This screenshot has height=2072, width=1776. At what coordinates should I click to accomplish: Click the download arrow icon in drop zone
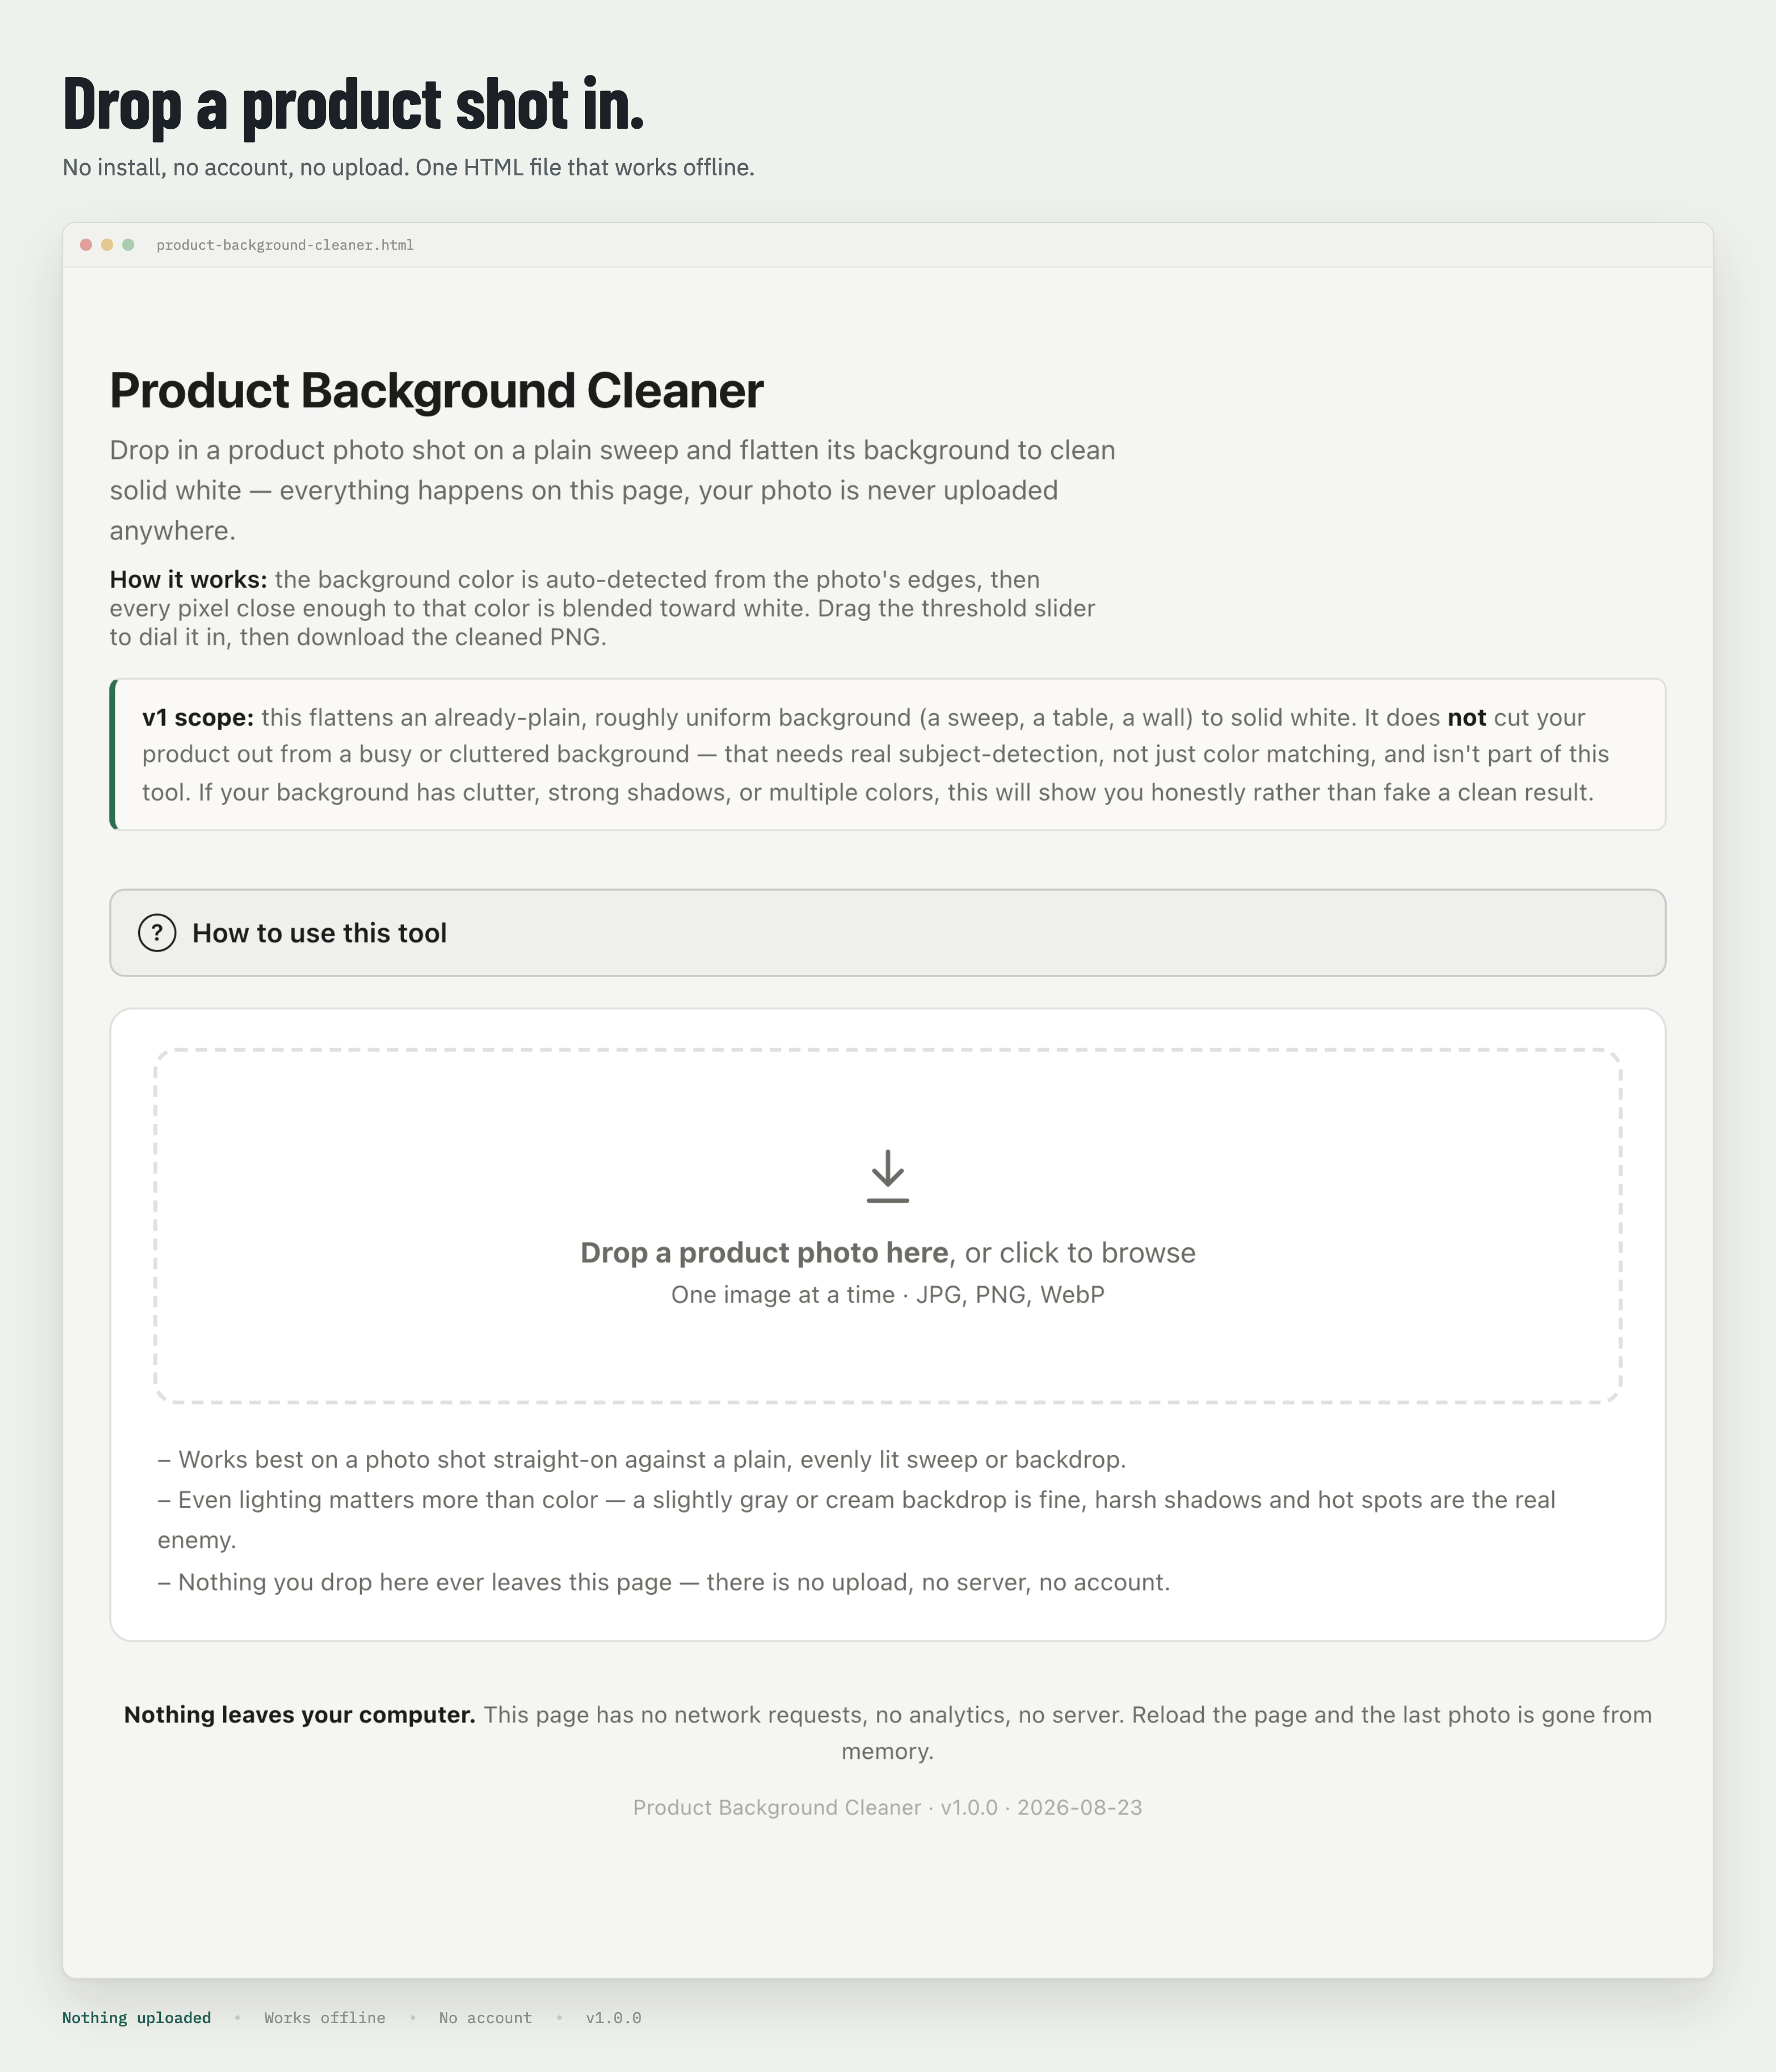click(x=887, y=1176)
